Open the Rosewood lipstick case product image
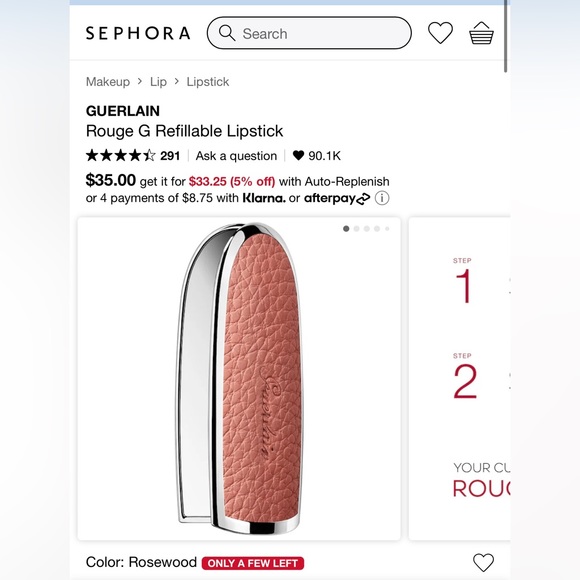The image size is (580, 580). [239, 378]
